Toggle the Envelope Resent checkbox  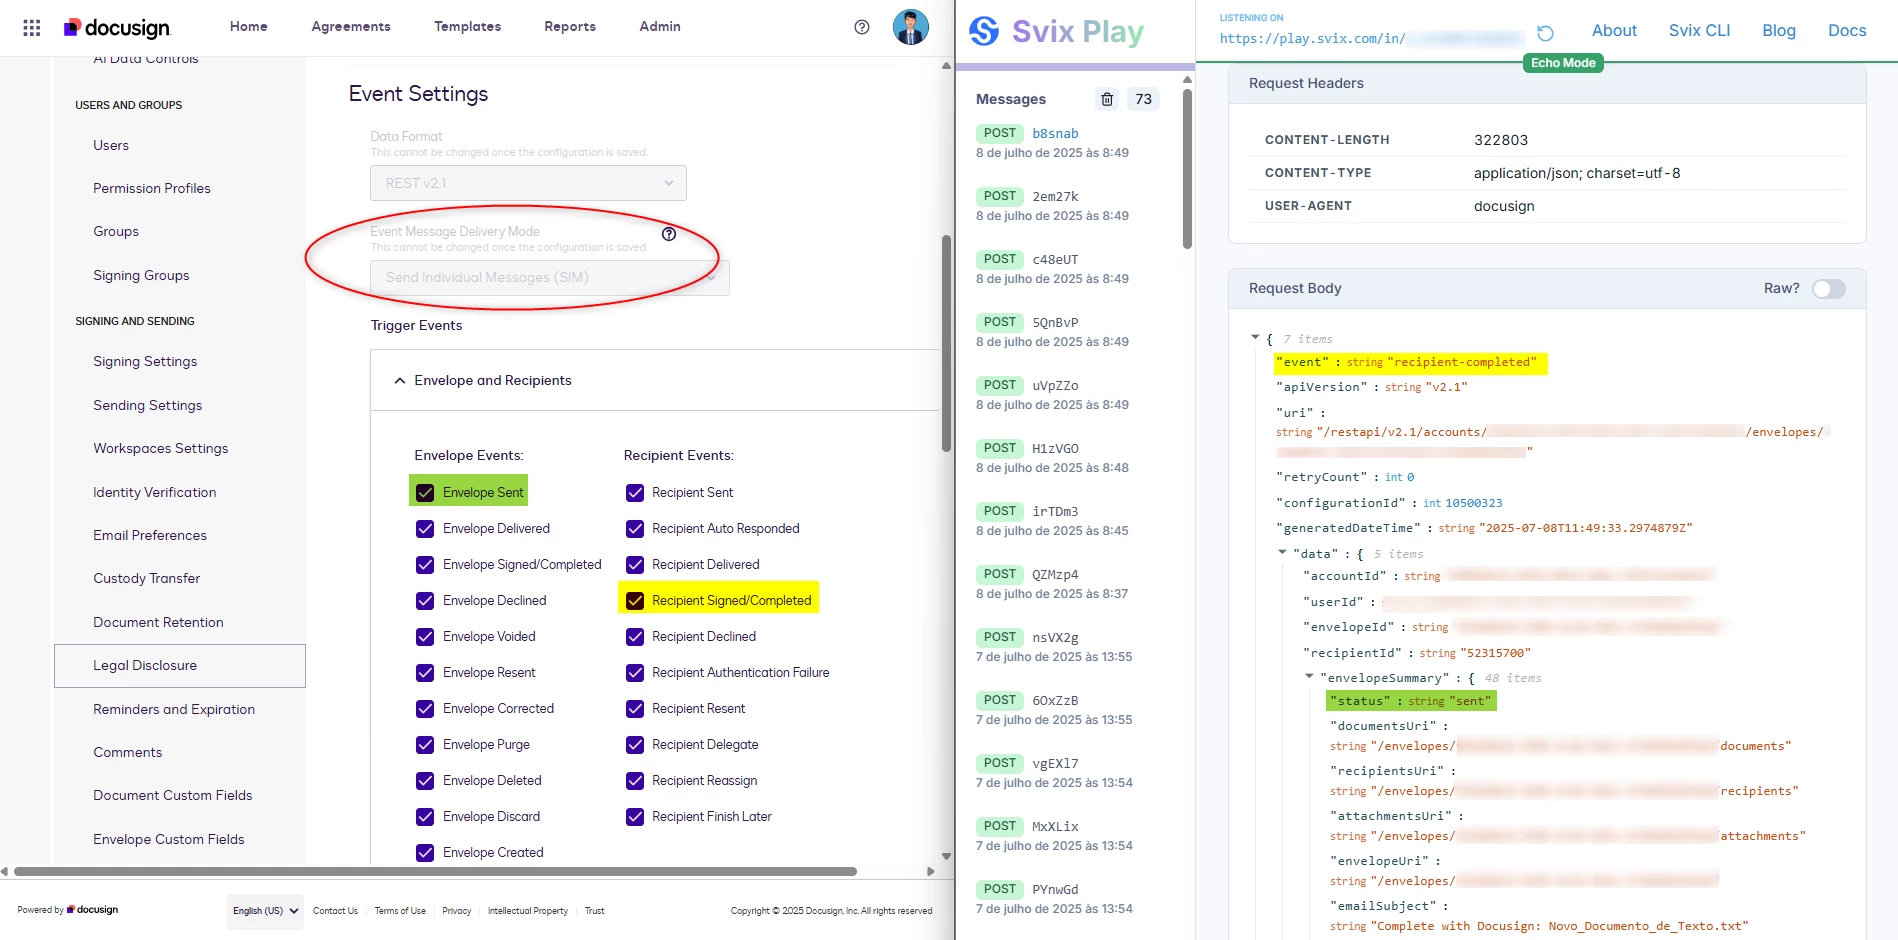425,673
